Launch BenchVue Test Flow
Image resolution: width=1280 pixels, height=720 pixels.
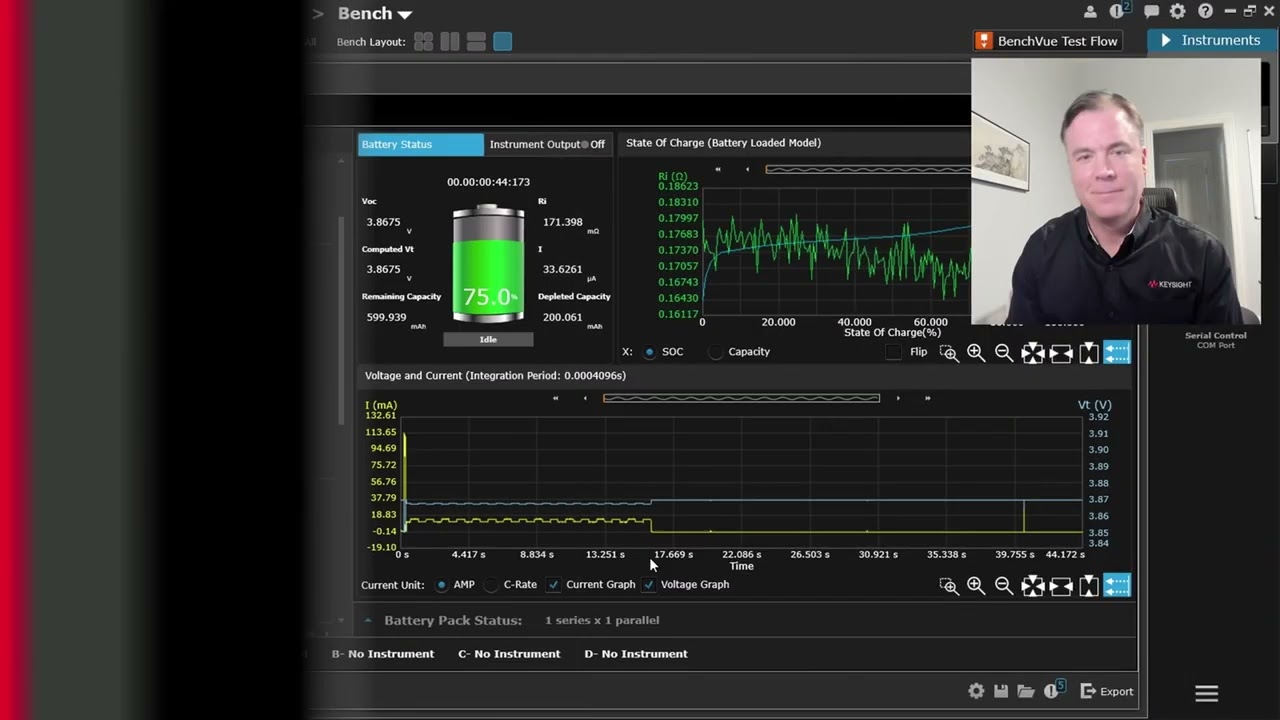pyautogui.click(x=1046, y=41)
